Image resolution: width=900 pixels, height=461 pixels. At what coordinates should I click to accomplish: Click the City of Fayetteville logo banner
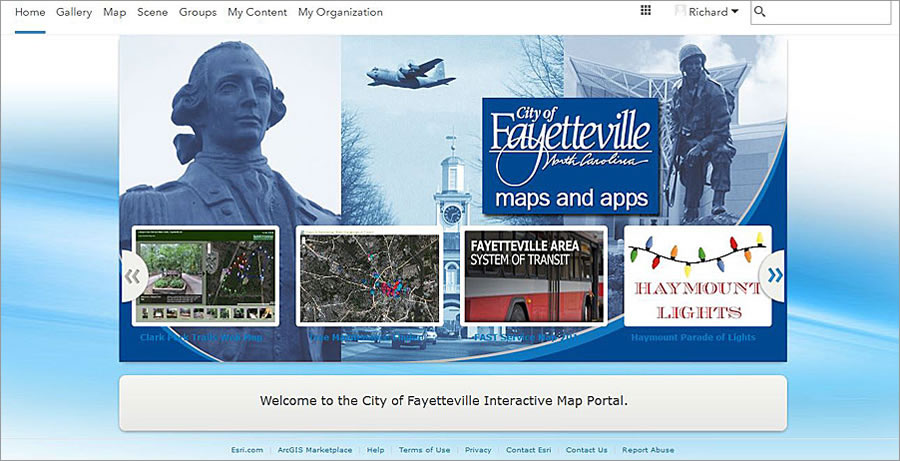571,156
